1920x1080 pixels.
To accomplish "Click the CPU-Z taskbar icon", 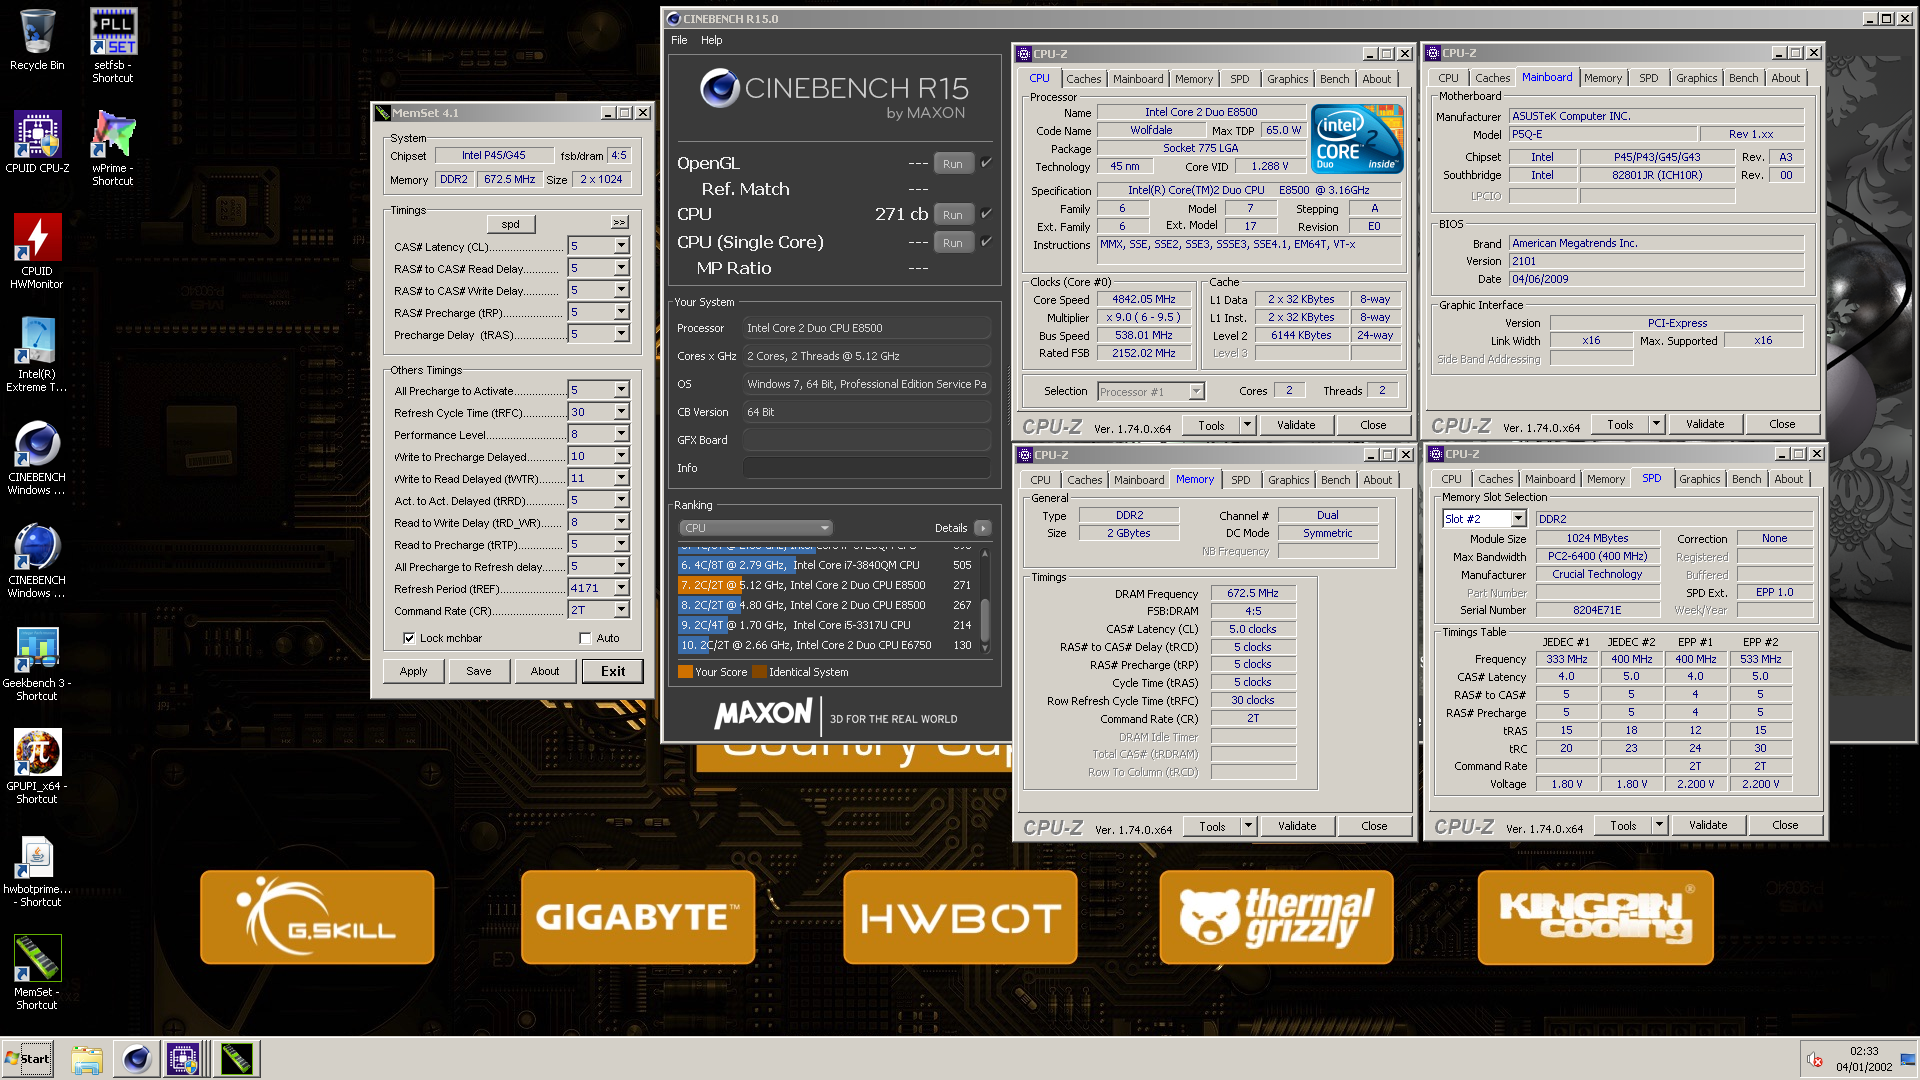I will pyautogui.click(x=184, y=1059).
